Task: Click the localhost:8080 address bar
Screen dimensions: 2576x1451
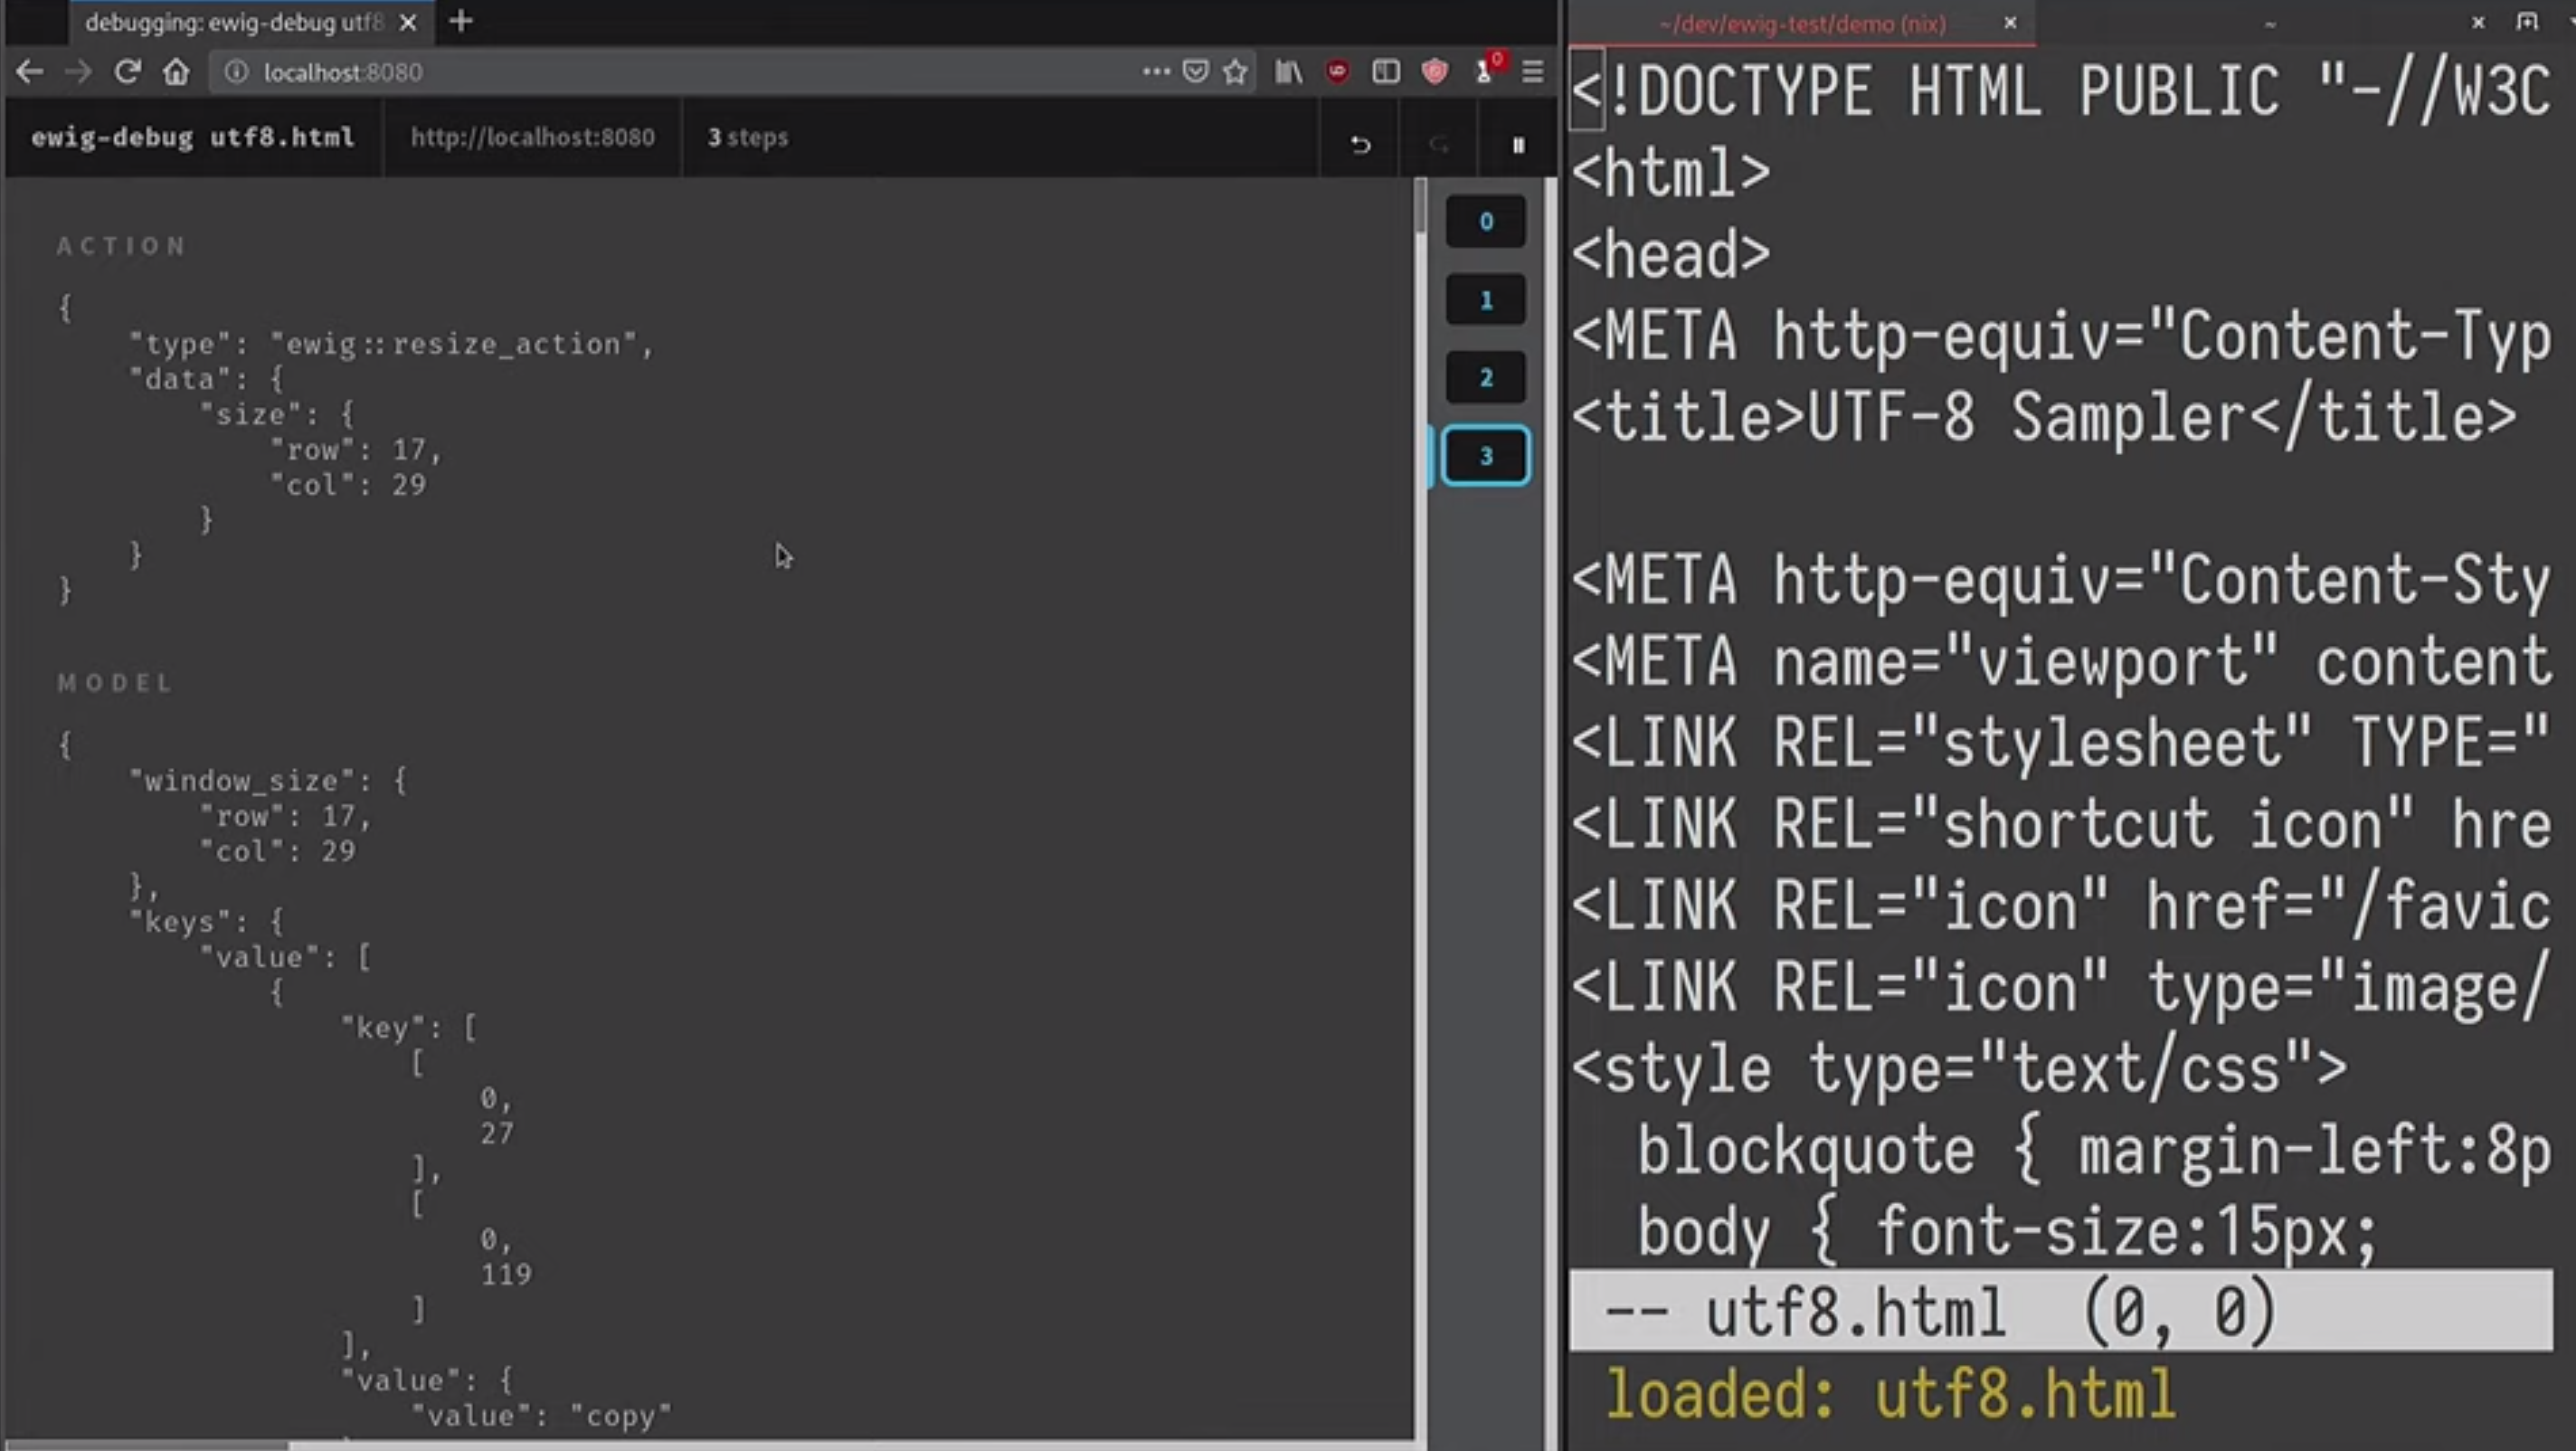Action: (345, 71)
